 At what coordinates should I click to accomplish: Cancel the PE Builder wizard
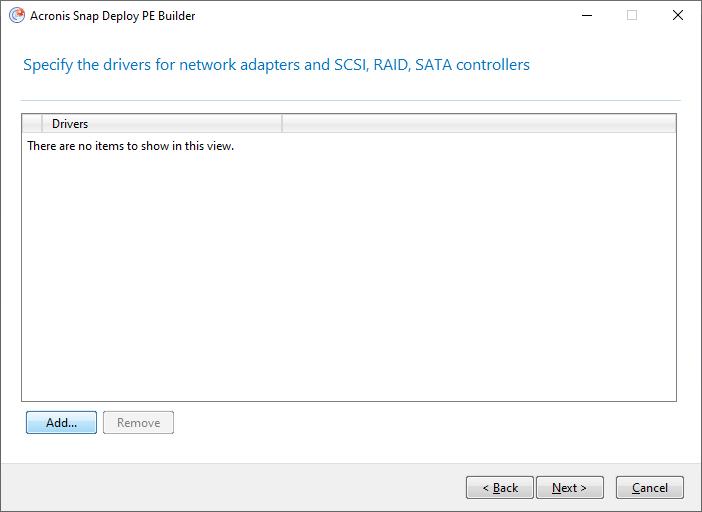point(649,488)
